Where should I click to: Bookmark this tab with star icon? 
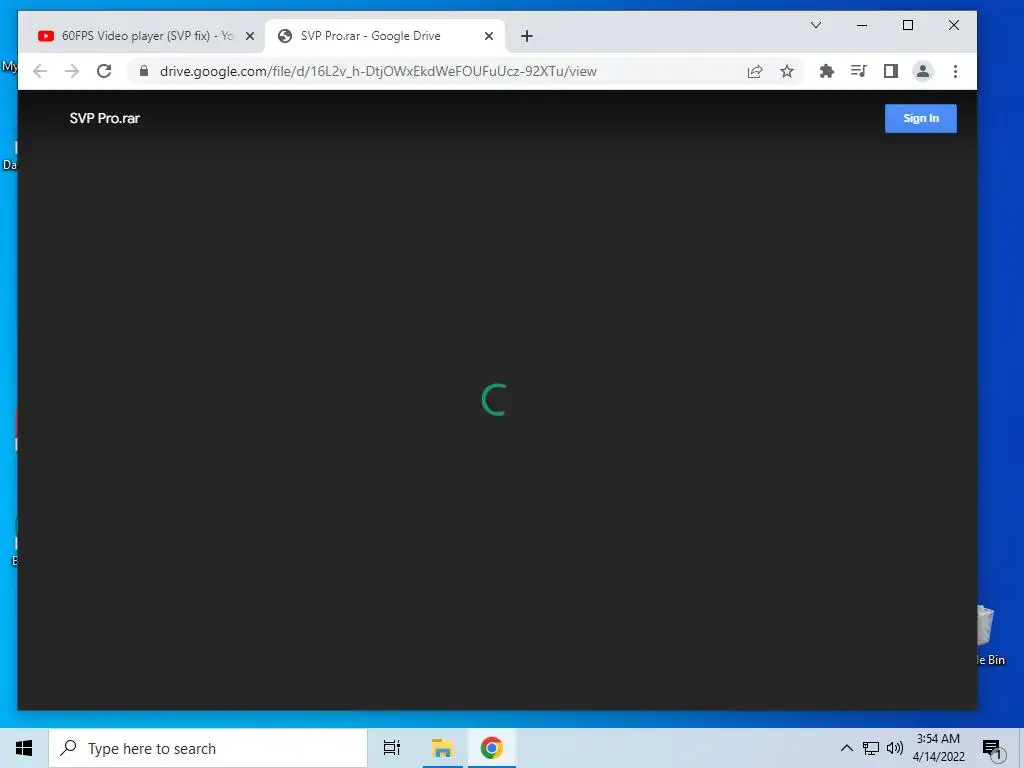[787, 71]
